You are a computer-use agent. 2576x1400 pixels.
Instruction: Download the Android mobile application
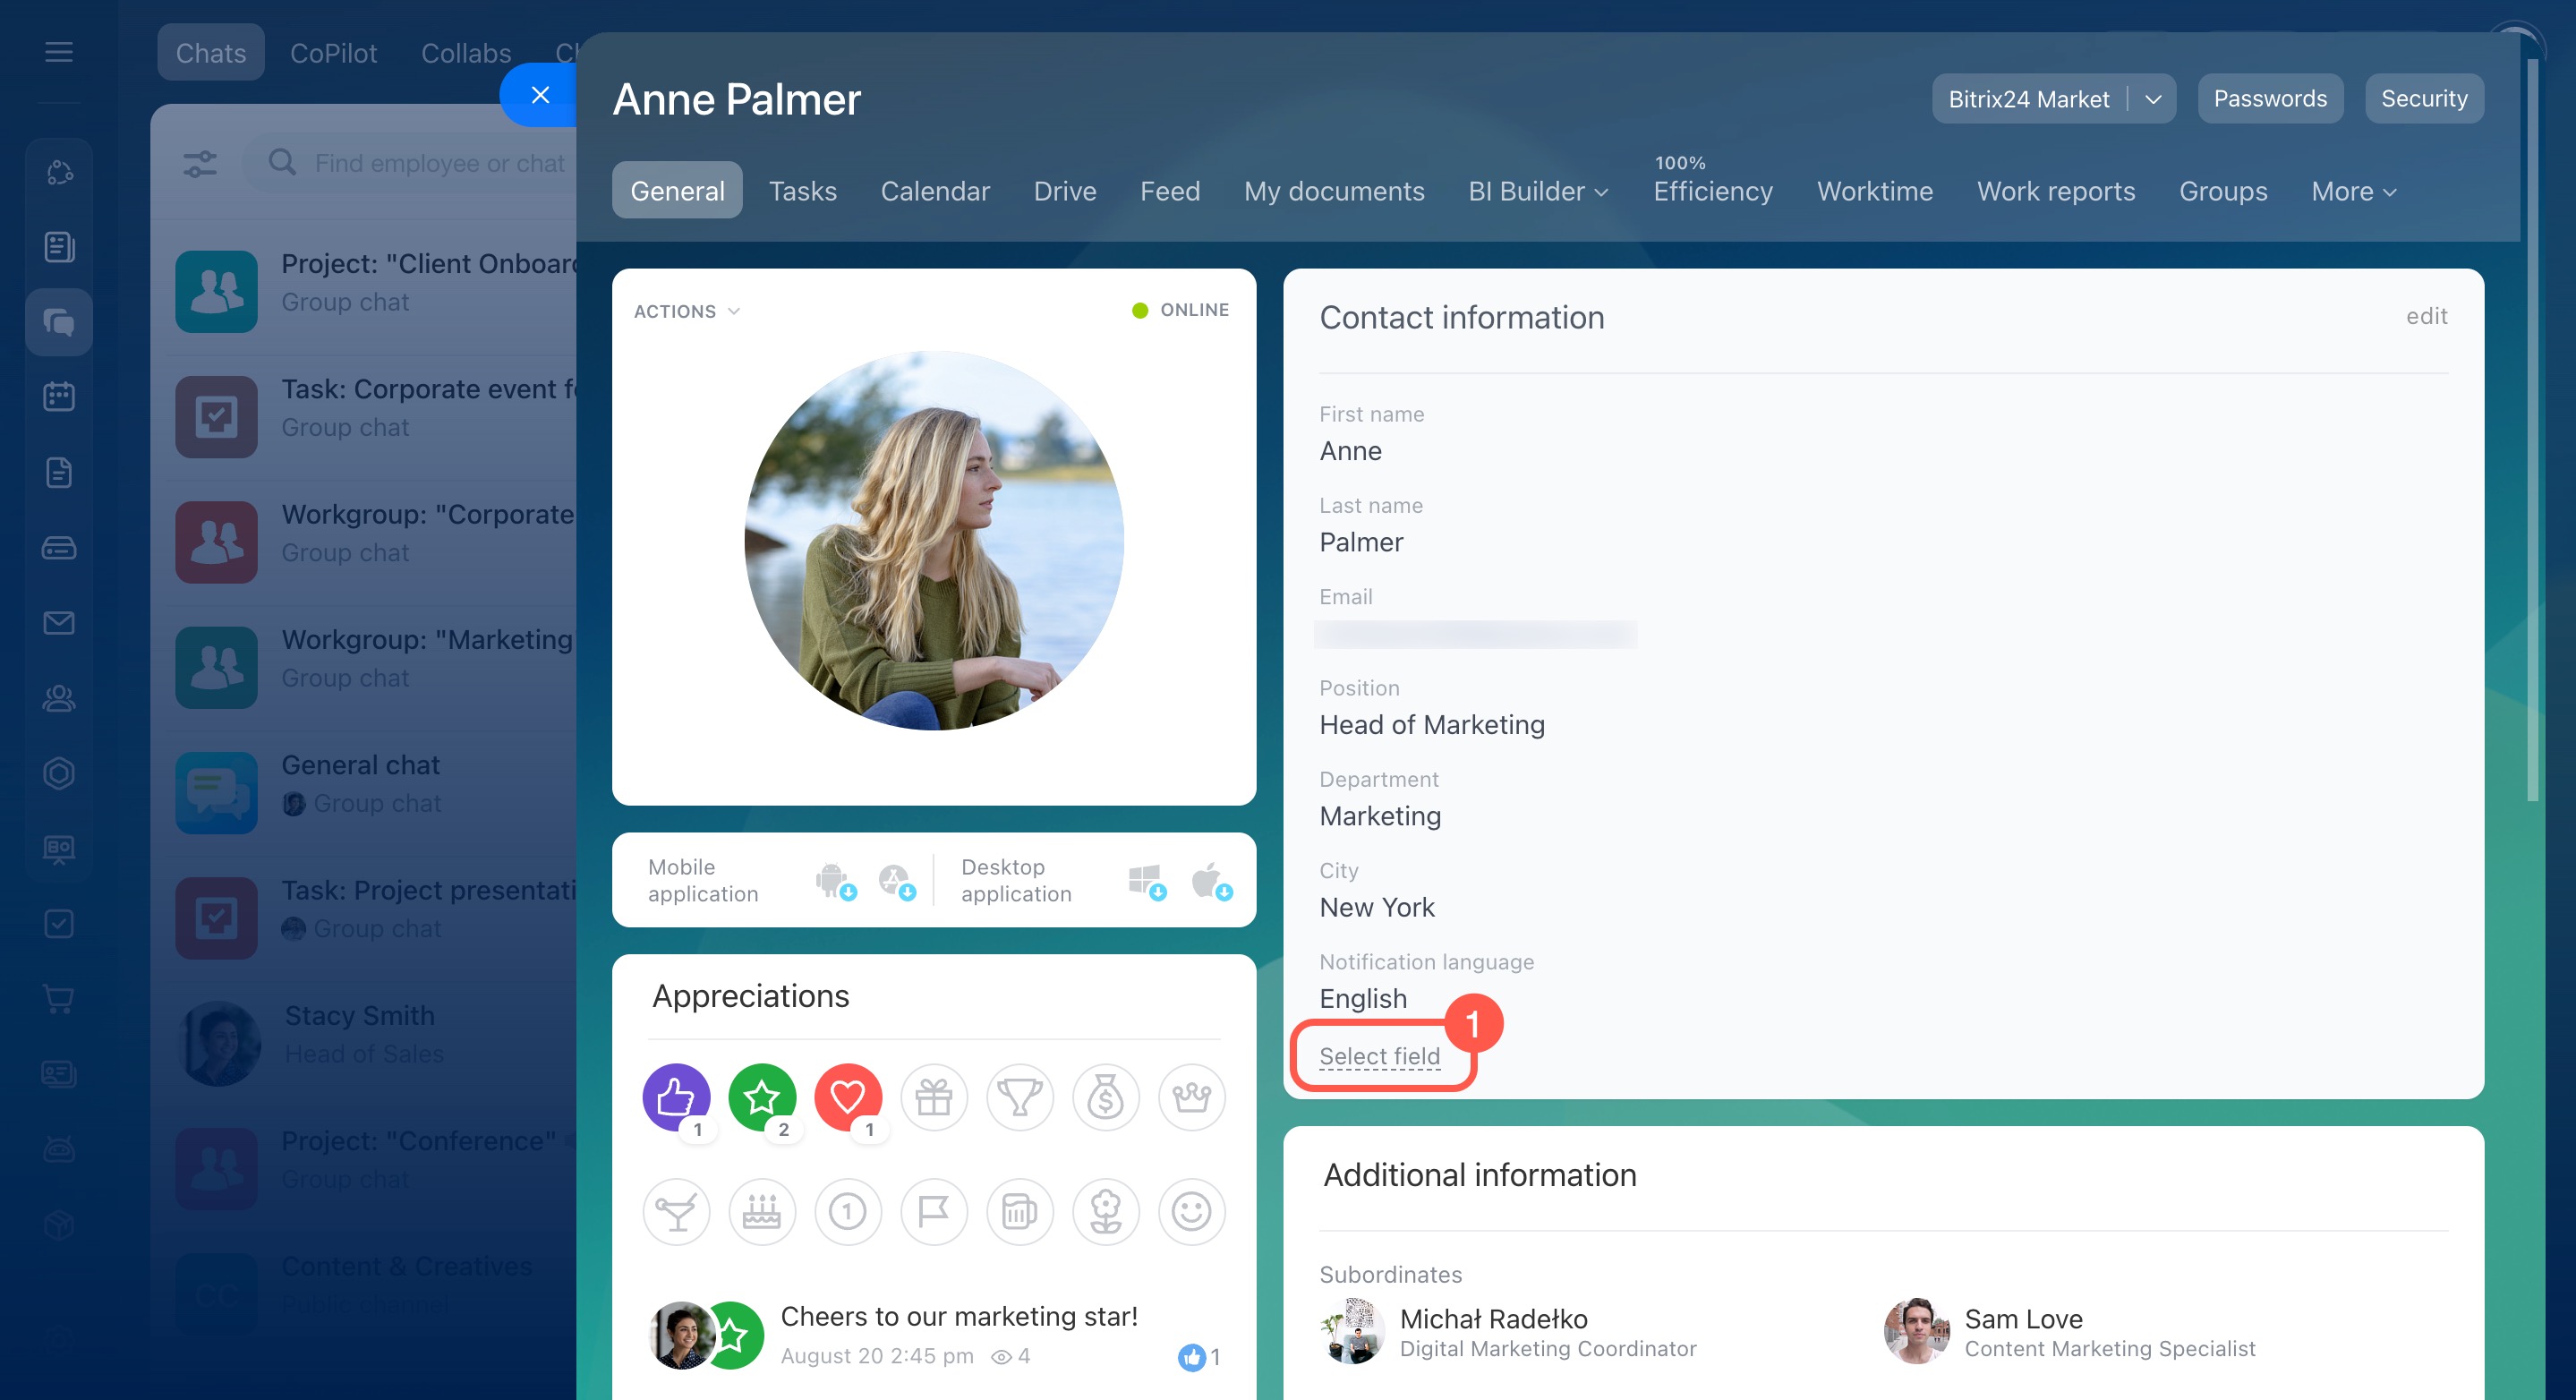point(835,881)
